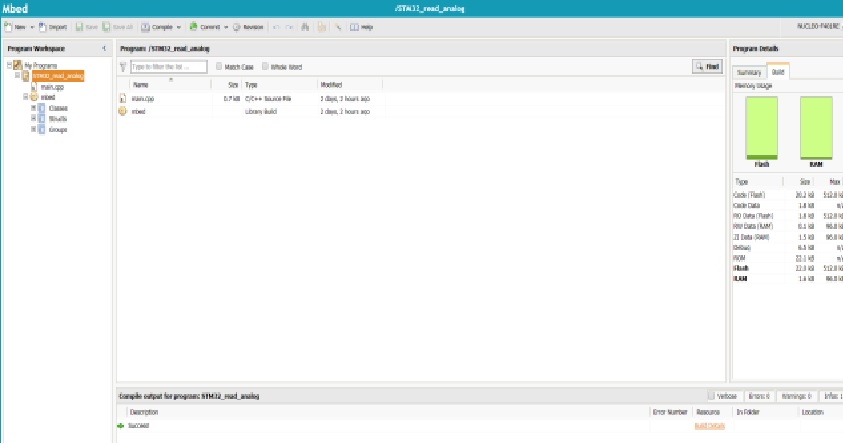This screenshot has height=445, width=843.
Task: Open the Build Details link
Action: [709, 426]
